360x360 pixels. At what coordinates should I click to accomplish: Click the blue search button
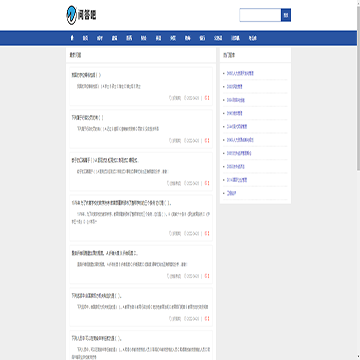[286, 15]
